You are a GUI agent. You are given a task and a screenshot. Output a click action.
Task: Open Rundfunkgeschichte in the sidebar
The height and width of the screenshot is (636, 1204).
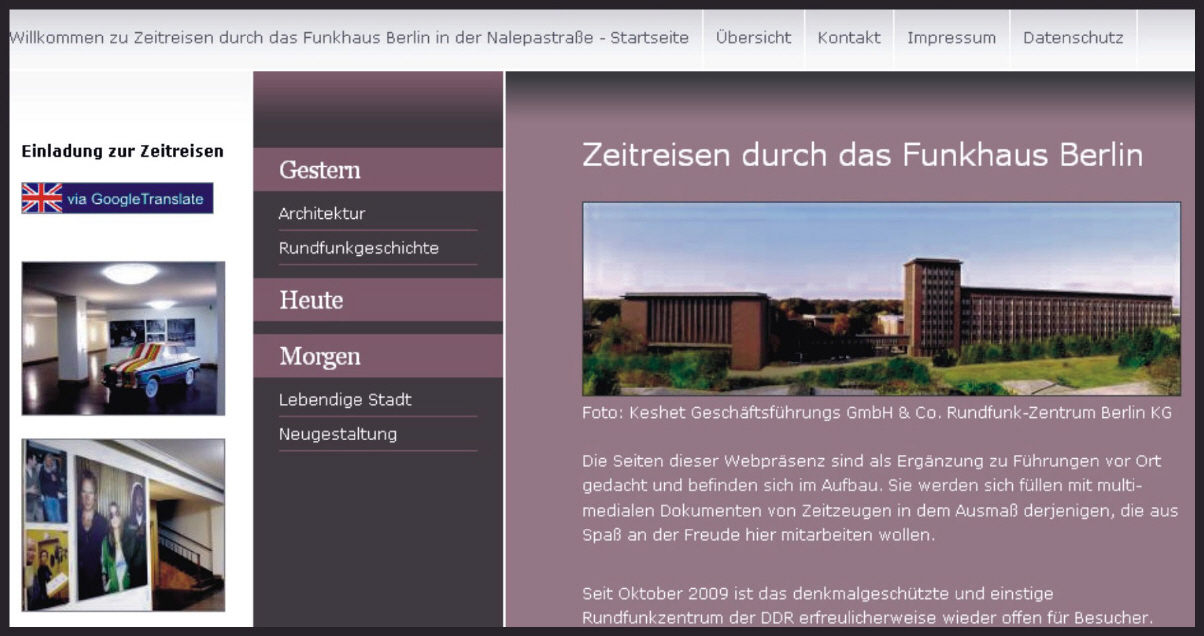coord(358,248)
